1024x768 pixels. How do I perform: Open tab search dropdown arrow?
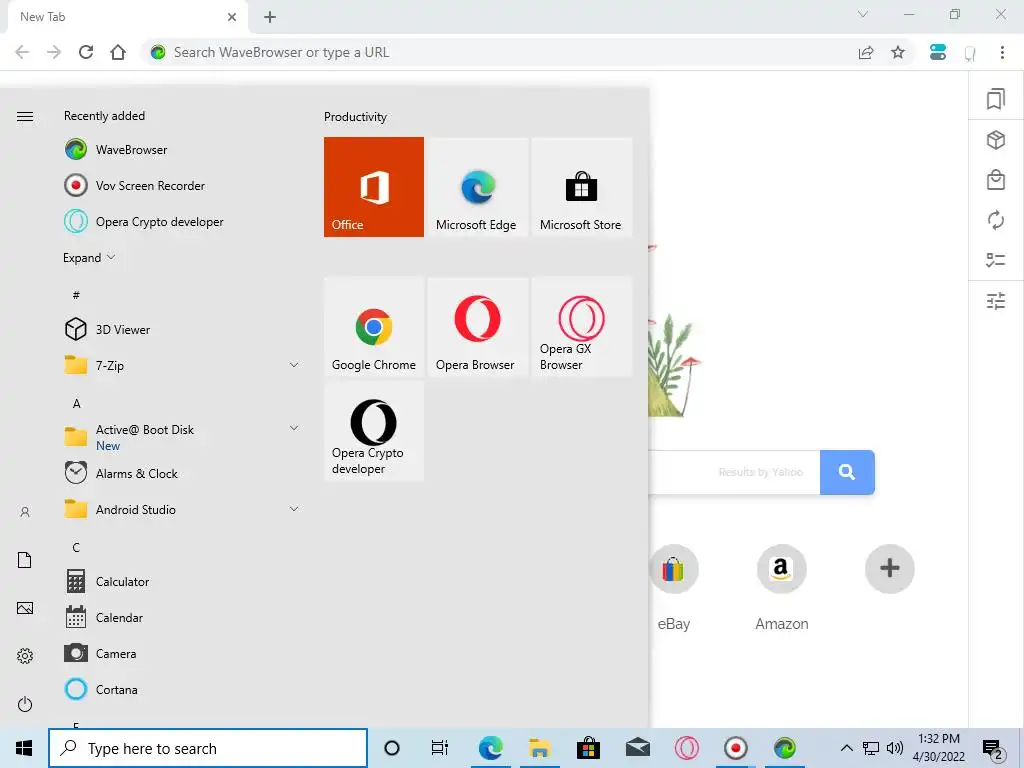coord(863,14)
